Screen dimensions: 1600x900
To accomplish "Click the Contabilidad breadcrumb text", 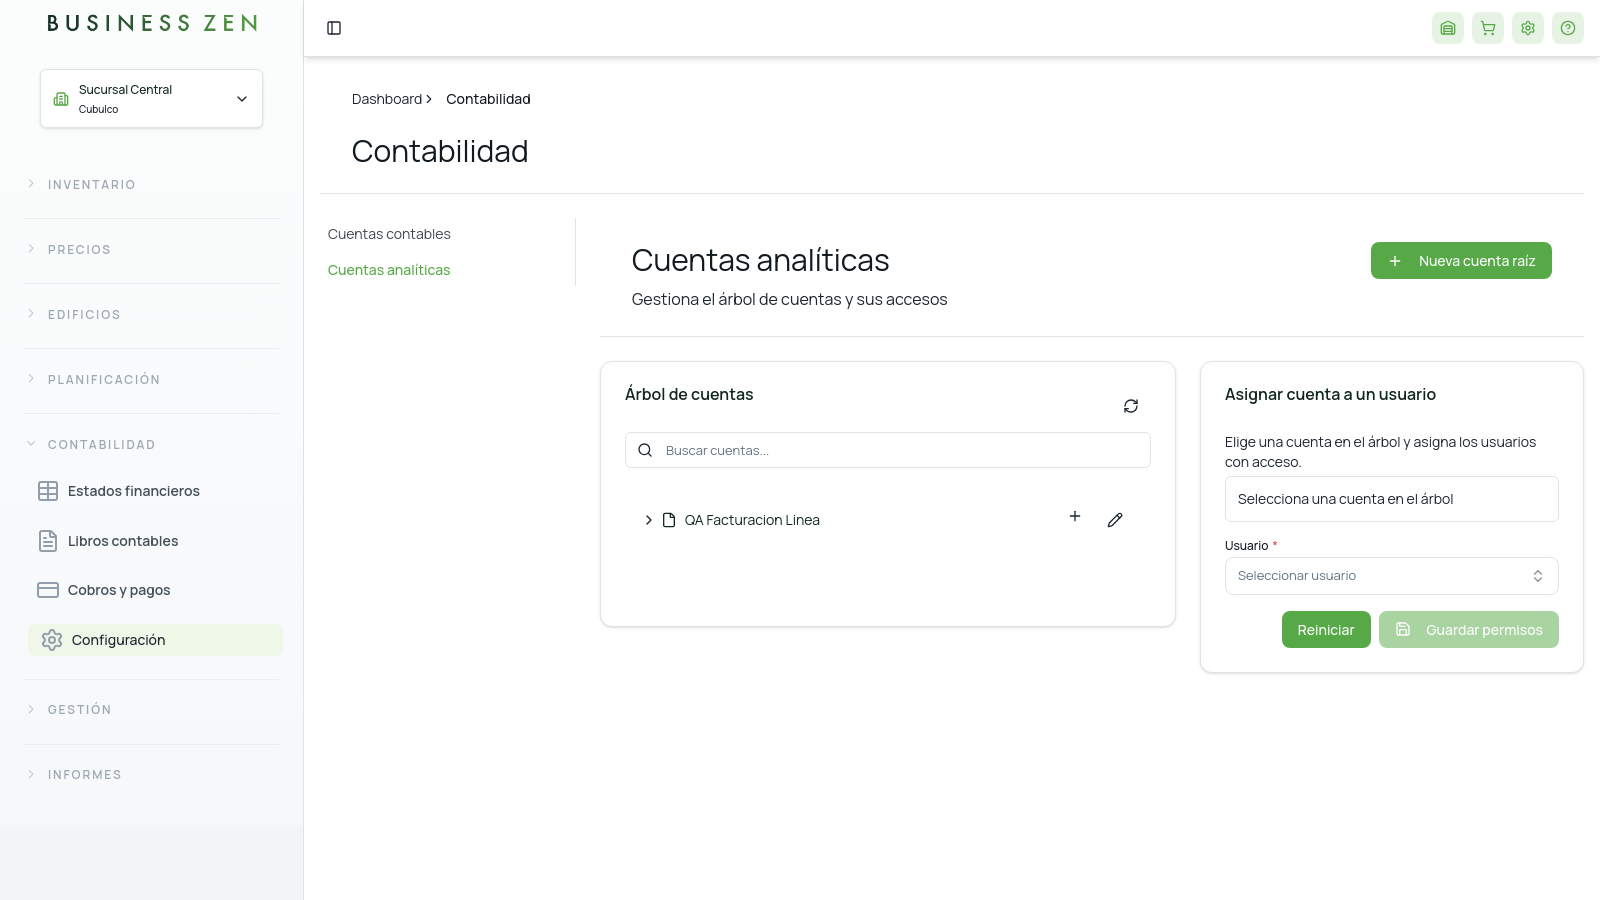I will pos(488,99).
